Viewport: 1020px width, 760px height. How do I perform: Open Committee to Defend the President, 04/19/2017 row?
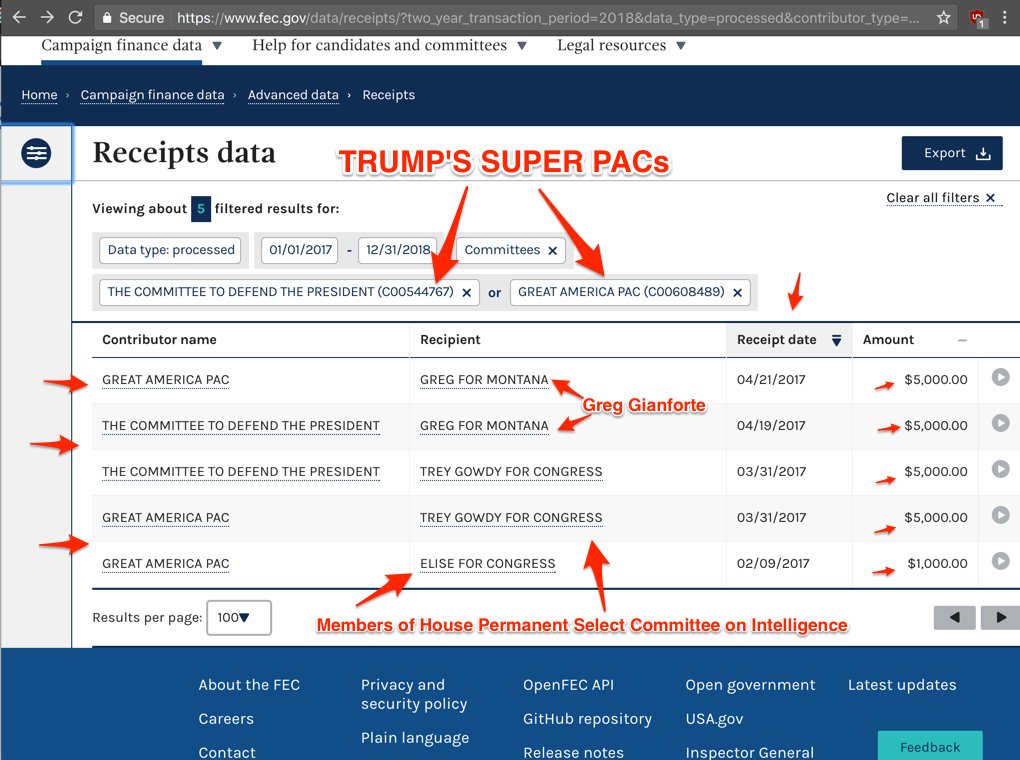241,426
